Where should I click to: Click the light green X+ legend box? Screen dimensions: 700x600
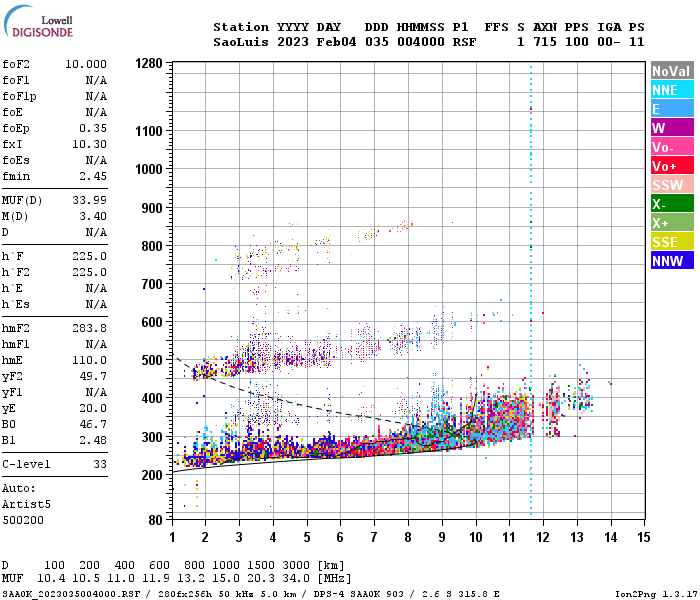pyautogui.click(x=672, y=223)
